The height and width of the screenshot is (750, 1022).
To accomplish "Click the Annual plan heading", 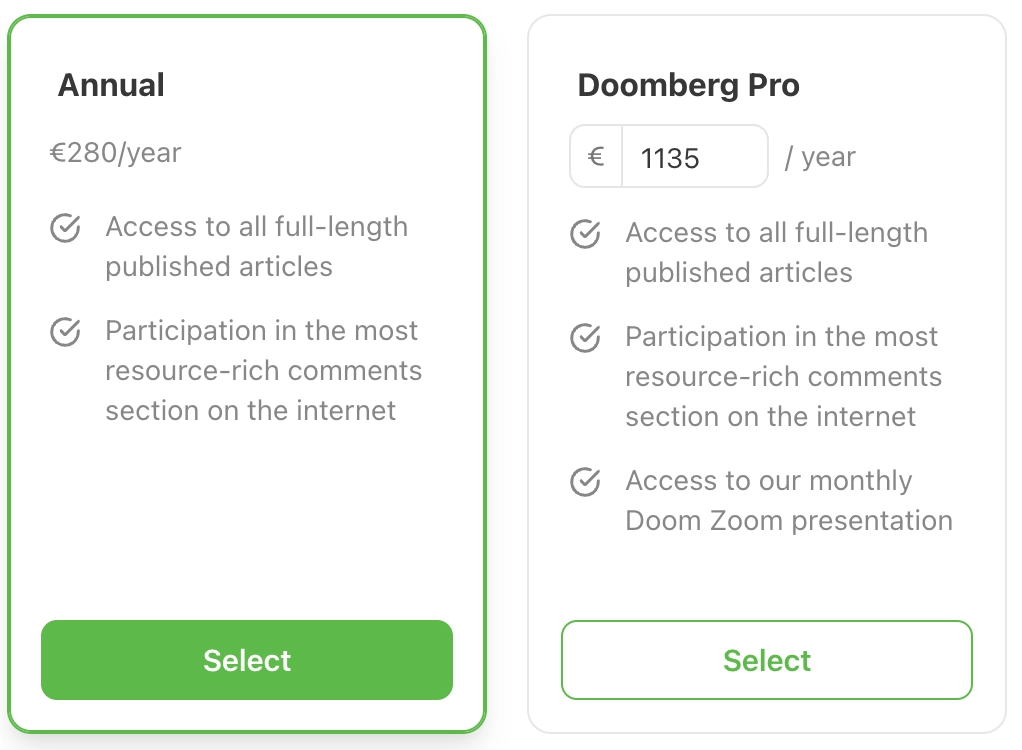I will coord(111,85).
